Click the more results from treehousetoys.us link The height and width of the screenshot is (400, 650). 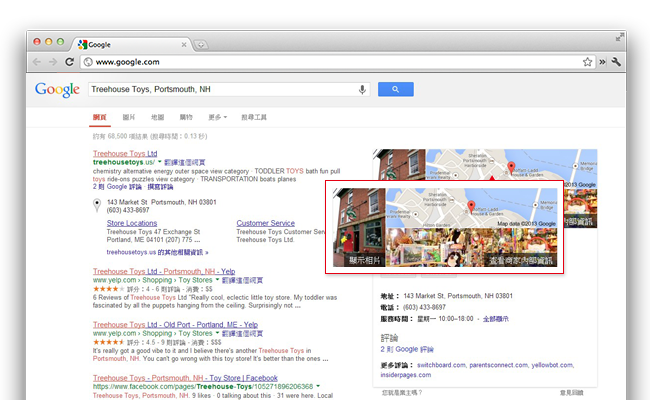pyautogui.click(x=158, y=252)
